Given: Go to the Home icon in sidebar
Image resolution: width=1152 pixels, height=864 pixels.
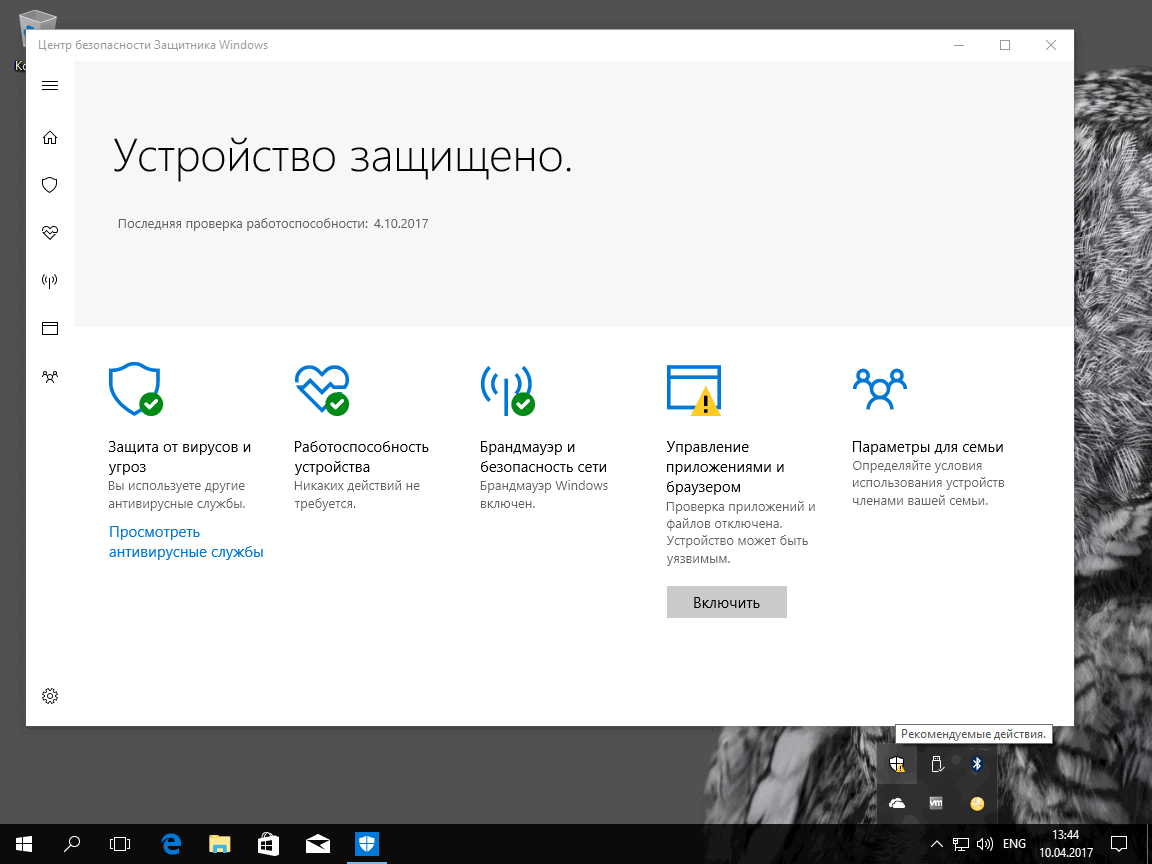Looking at the screenshot, I should pos(50,137).
